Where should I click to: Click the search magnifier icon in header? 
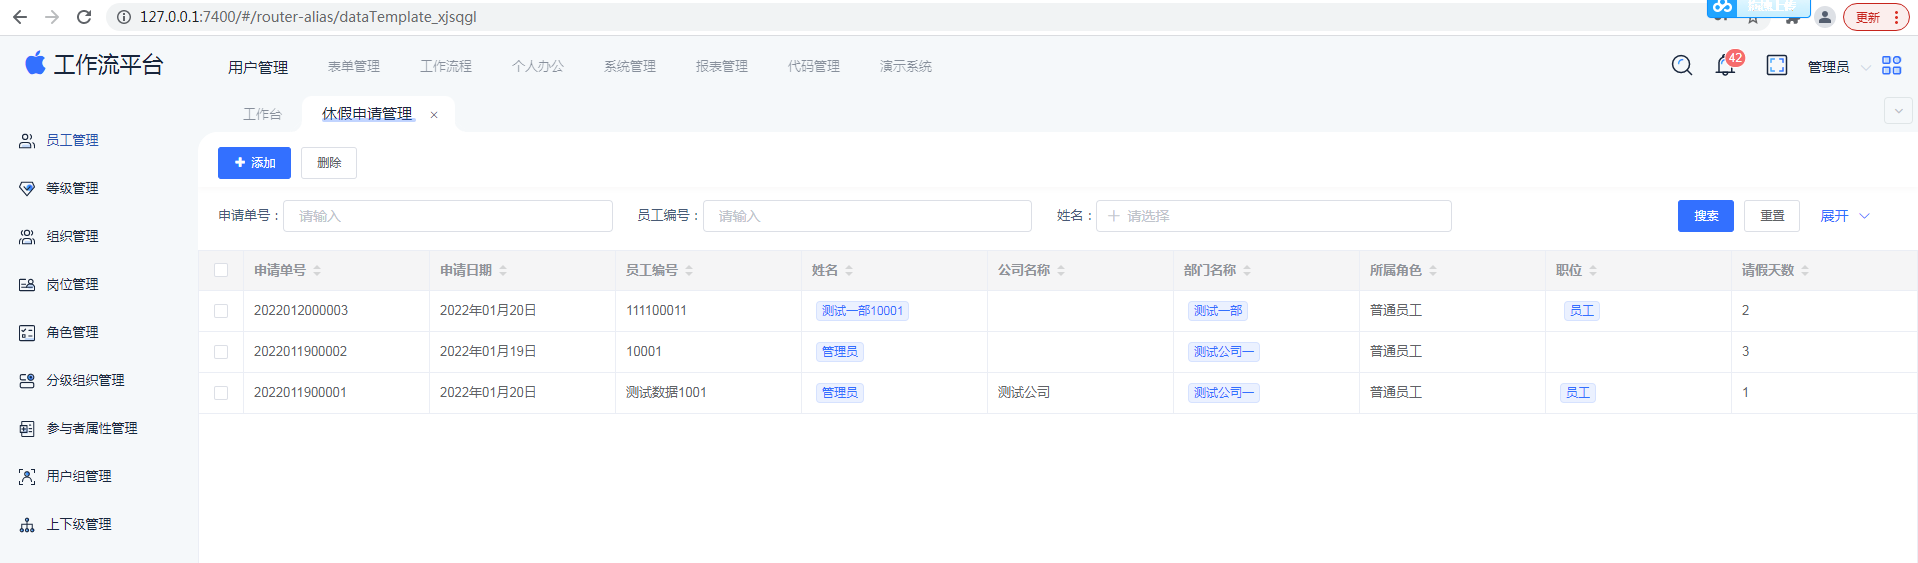click(1681, 66)
